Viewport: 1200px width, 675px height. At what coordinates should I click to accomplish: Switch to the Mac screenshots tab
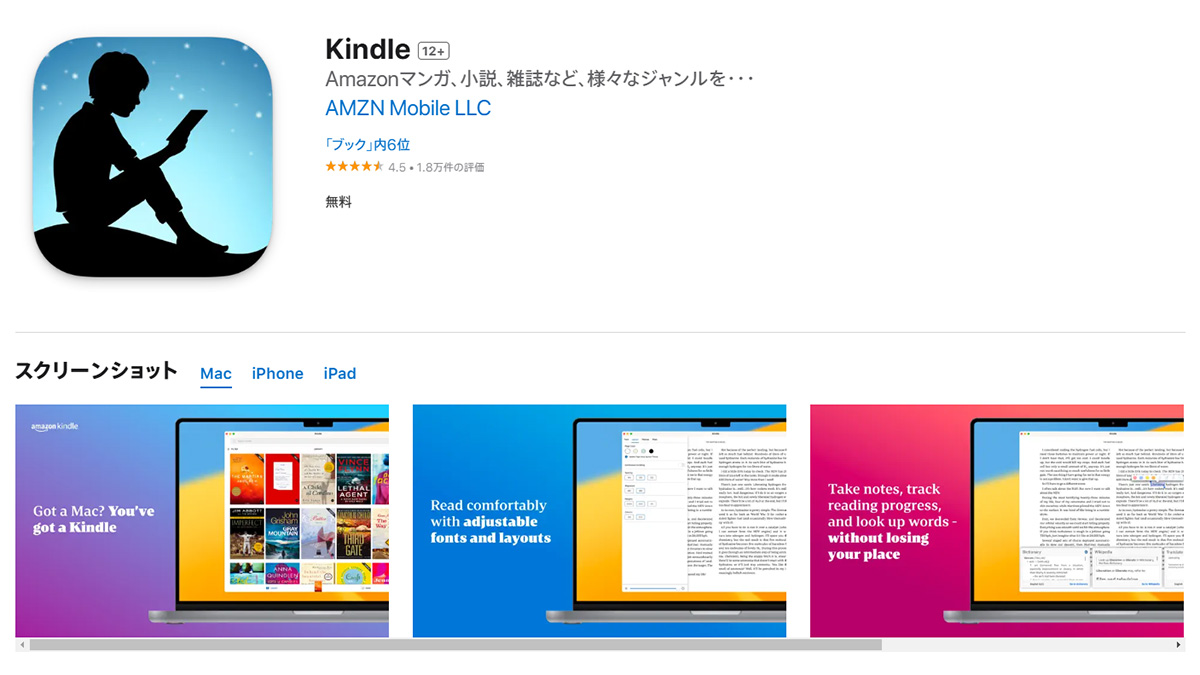click(216, 373)
